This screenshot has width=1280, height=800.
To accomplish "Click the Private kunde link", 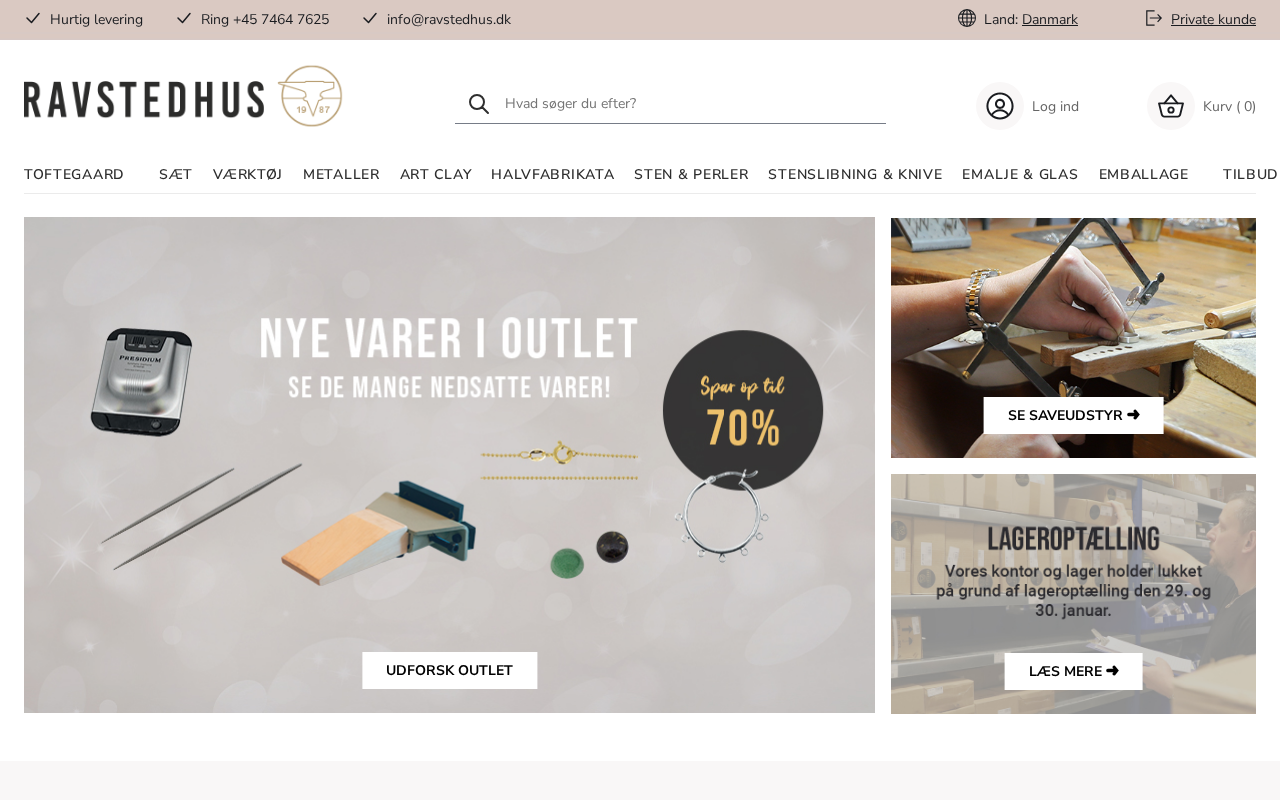I will (1213, 19).
